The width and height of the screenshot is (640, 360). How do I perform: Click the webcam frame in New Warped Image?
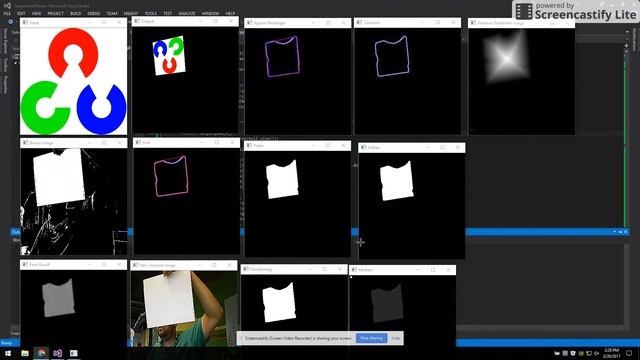click(x=184, y=308)
